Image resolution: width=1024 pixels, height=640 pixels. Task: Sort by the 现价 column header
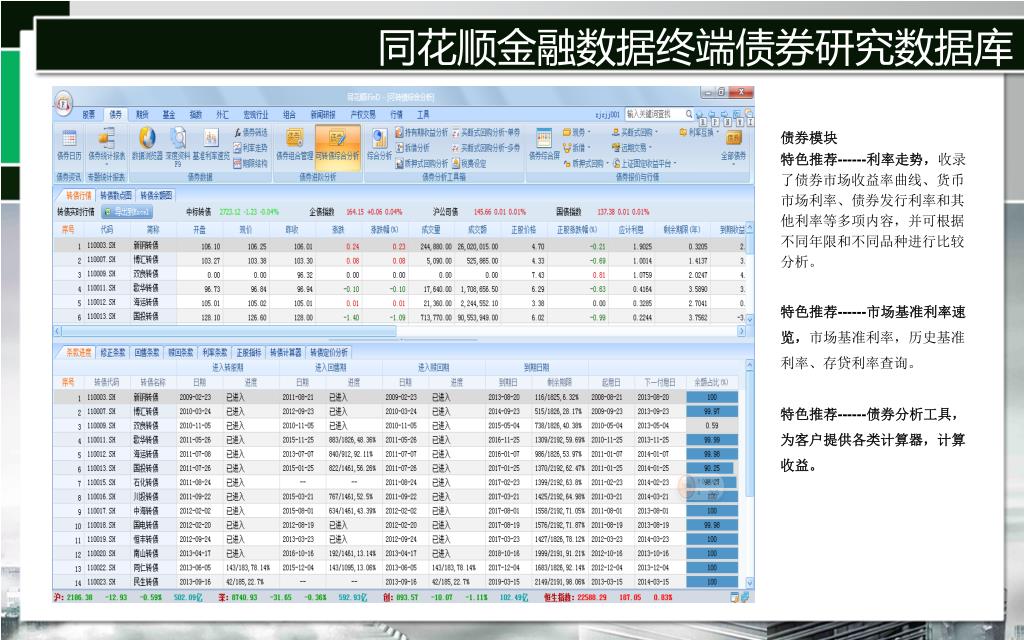coord(245,230)
